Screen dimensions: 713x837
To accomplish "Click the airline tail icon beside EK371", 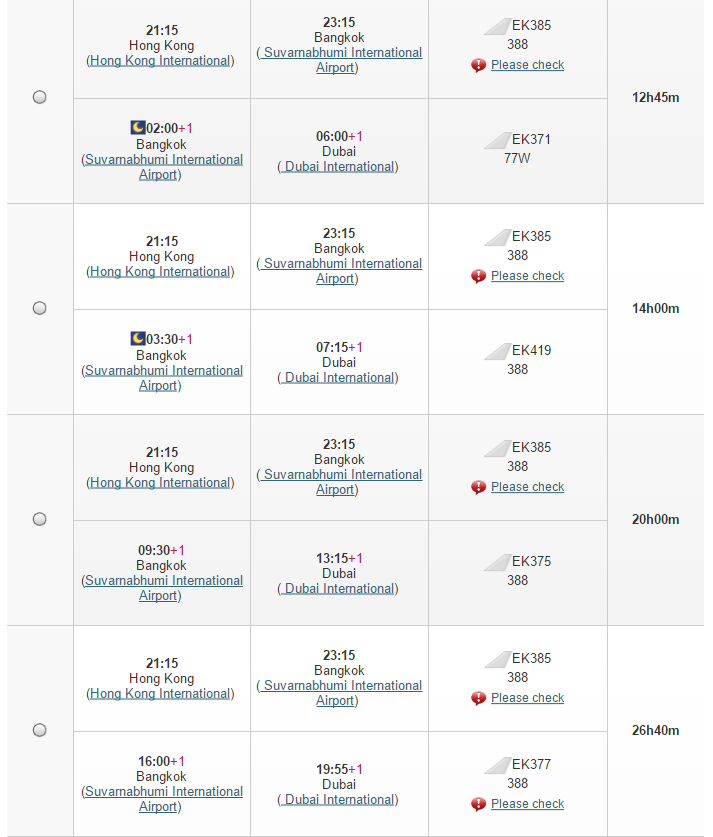I will point(497,140).
